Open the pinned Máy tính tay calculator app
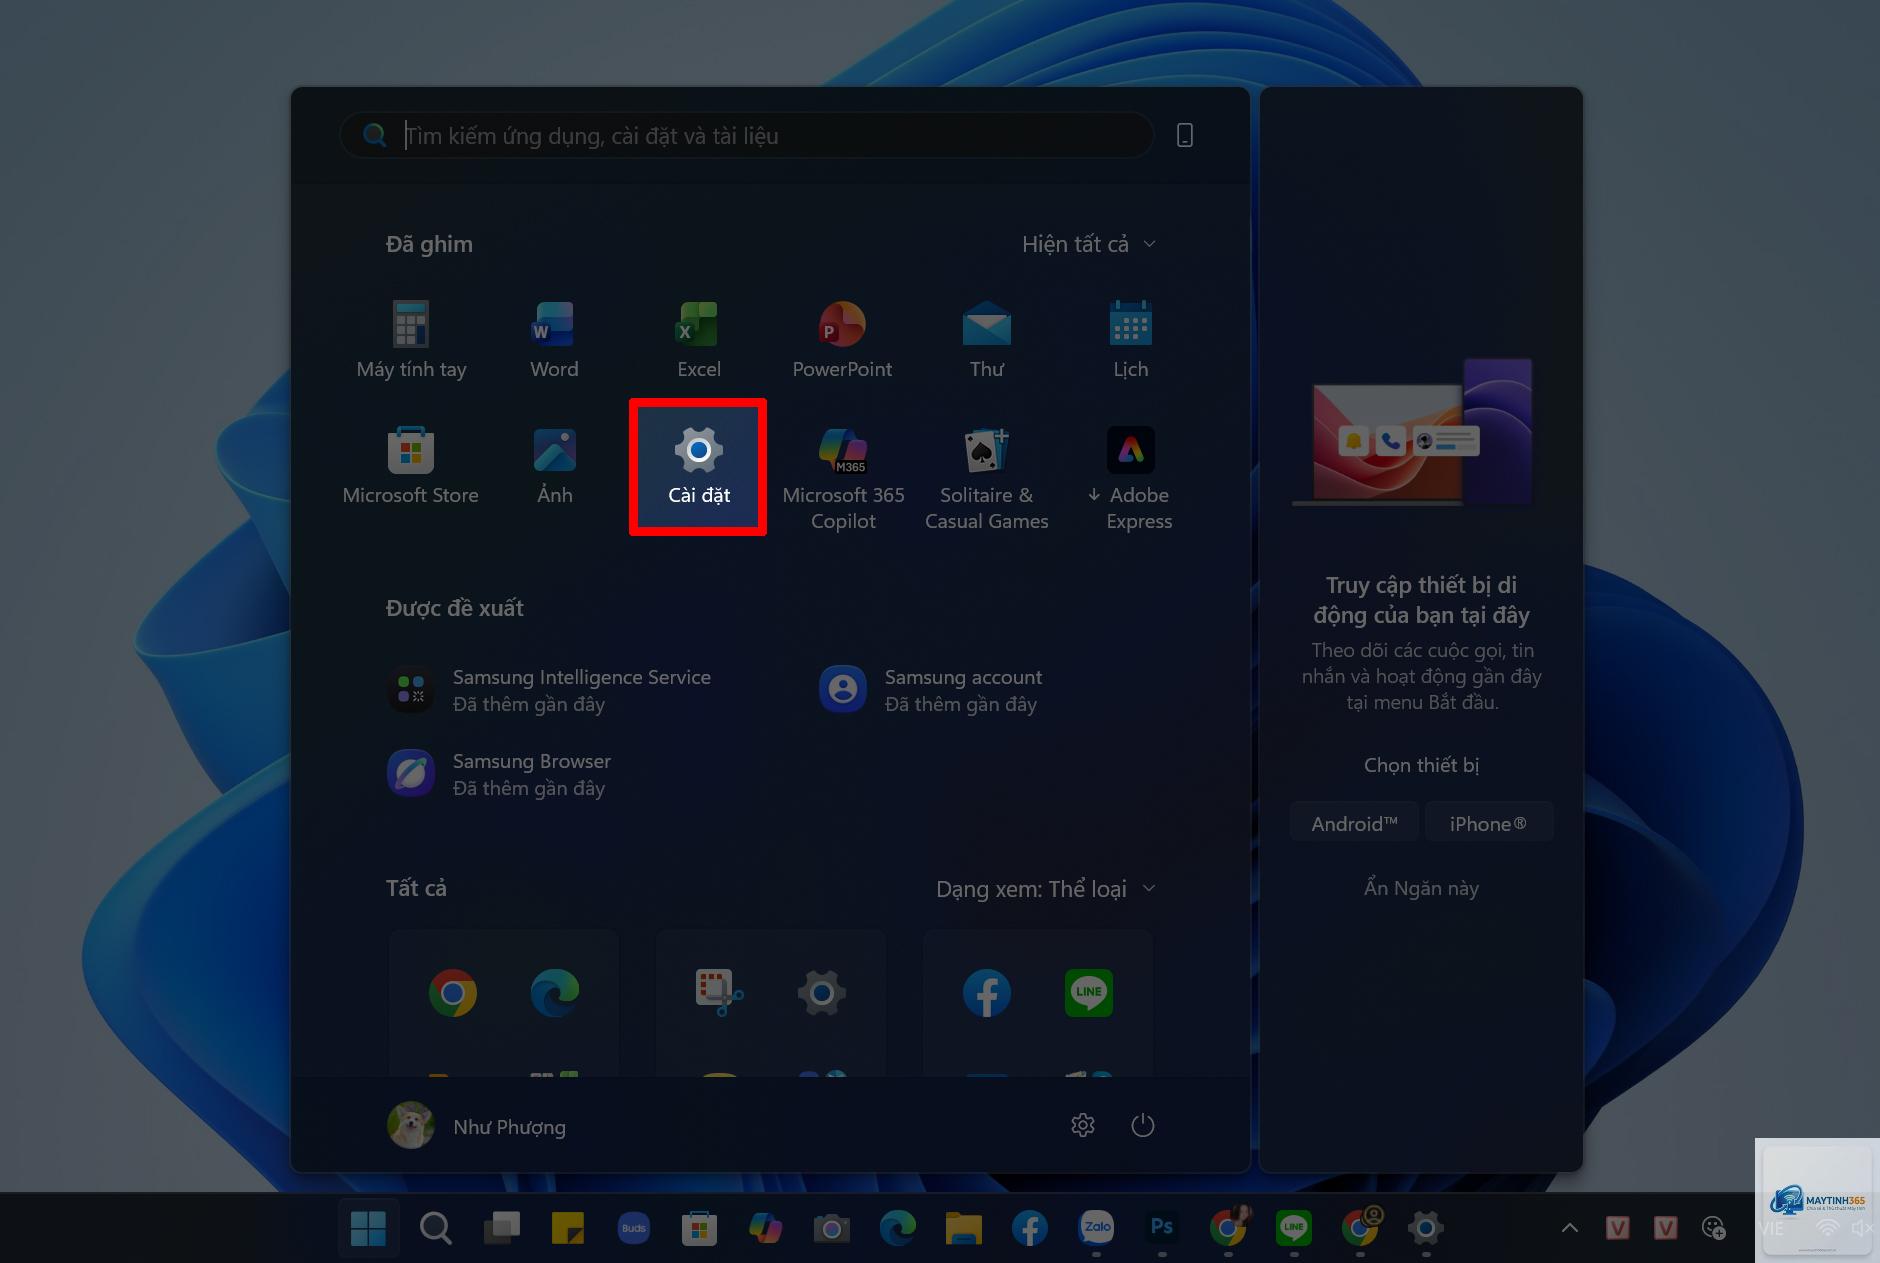Screen dimensions: 1880x1263 (x=411, y=340)
